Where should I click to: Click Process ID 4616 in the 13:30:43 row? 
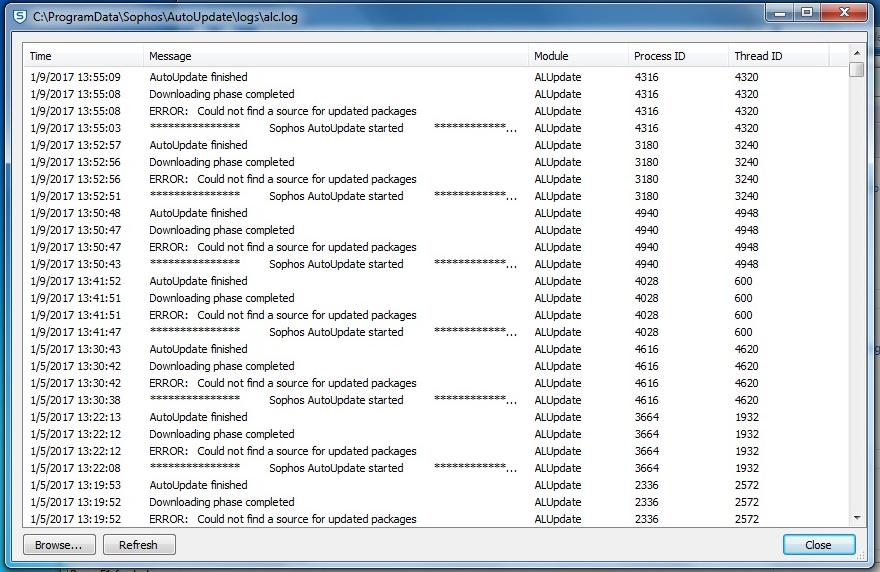point(647,349)
